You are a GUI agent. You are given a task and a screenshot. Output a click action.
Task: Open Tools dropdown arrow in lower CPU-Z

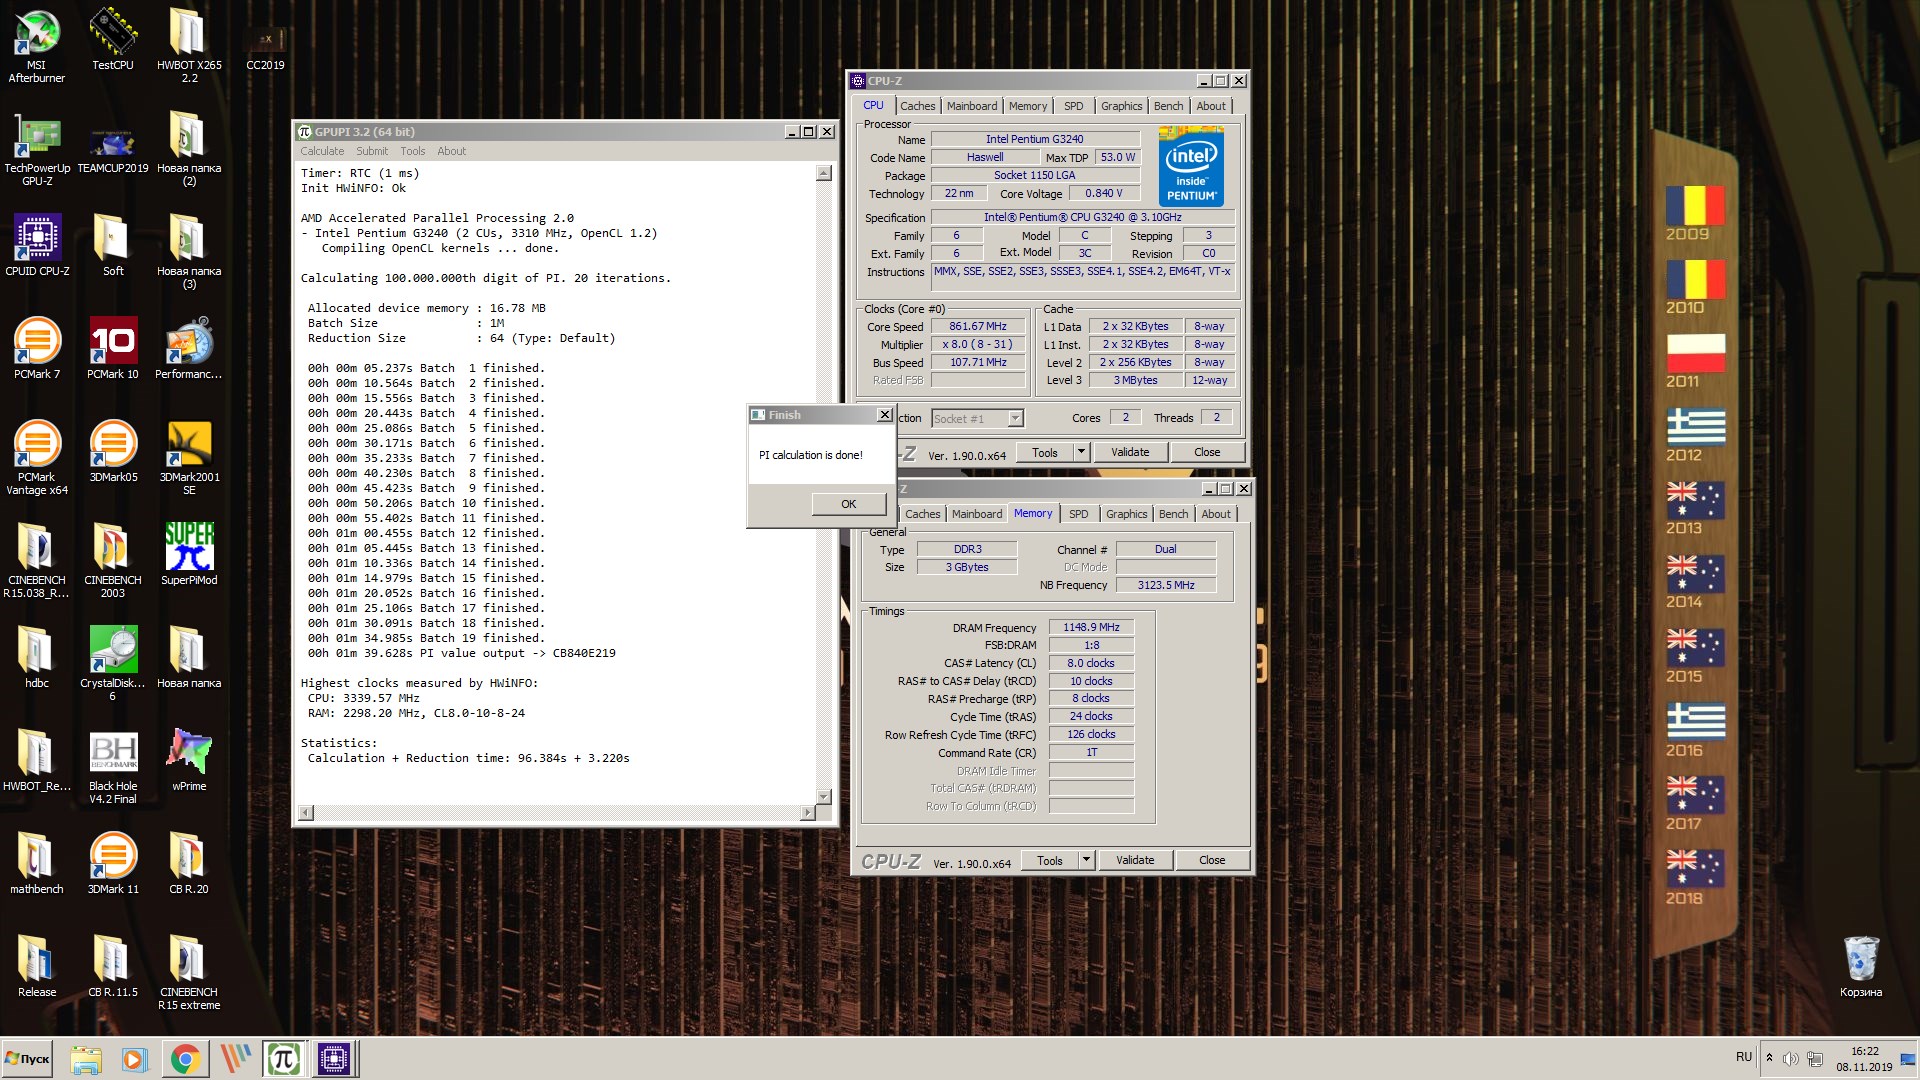1086,860
